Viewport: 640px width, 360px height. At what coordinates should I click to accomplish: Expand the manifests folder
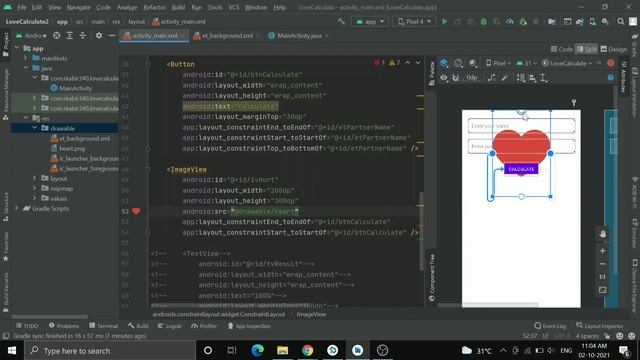pyautogui.click(x=26, y=58)
